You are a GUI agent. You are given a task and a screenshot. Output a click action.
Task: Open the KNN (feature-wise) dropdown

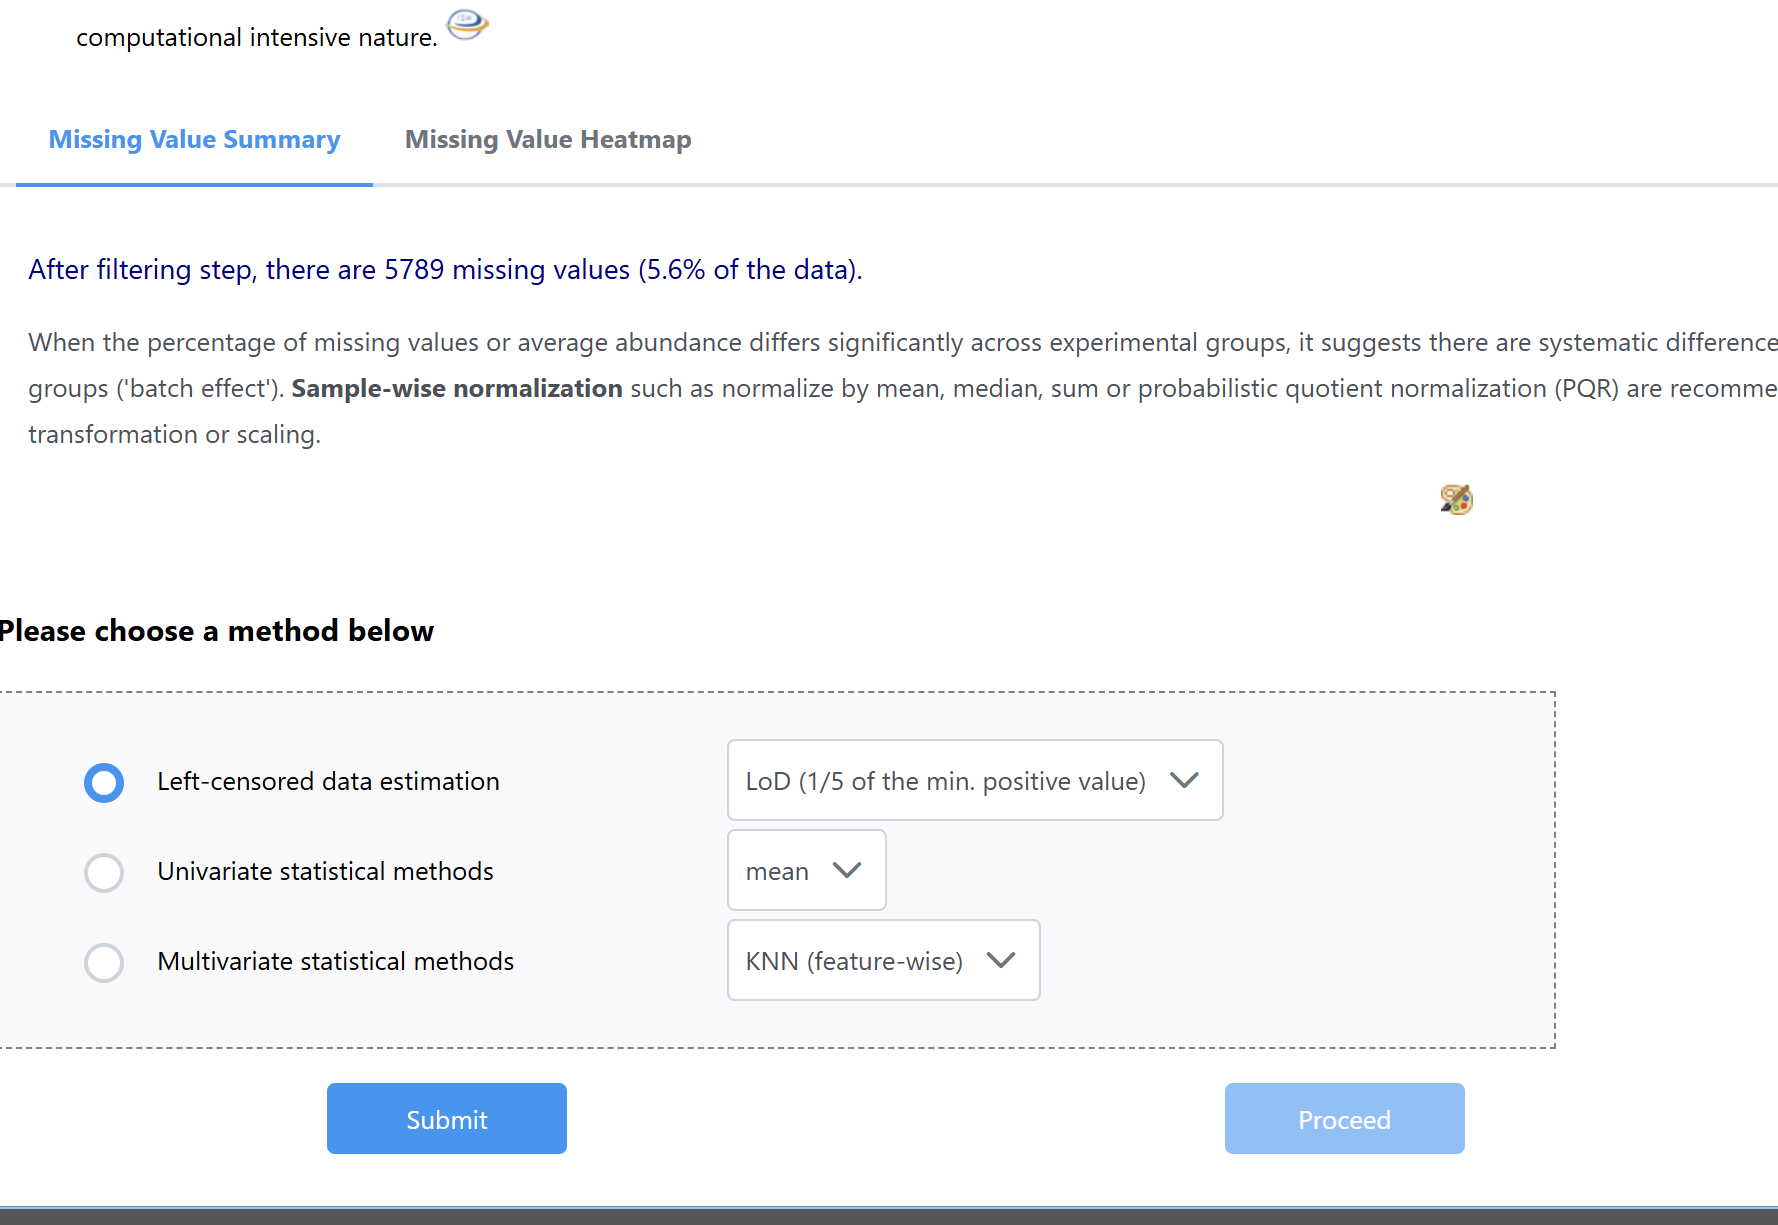883,961
